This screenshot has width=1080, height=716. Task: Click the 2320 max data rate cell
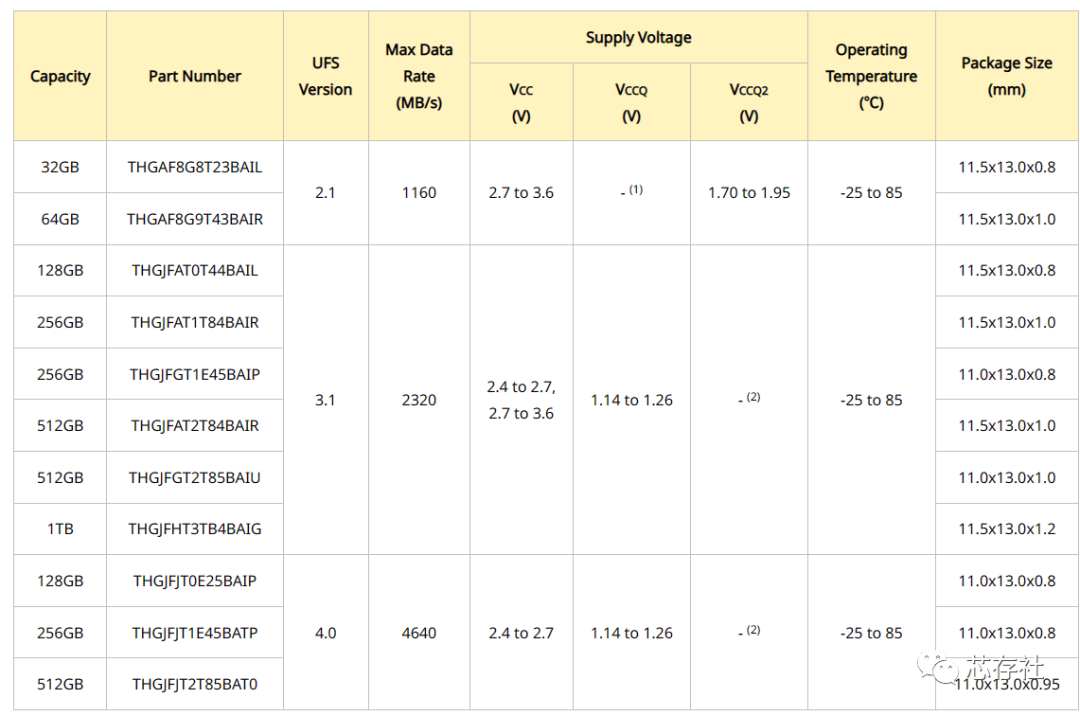(419, 400)
